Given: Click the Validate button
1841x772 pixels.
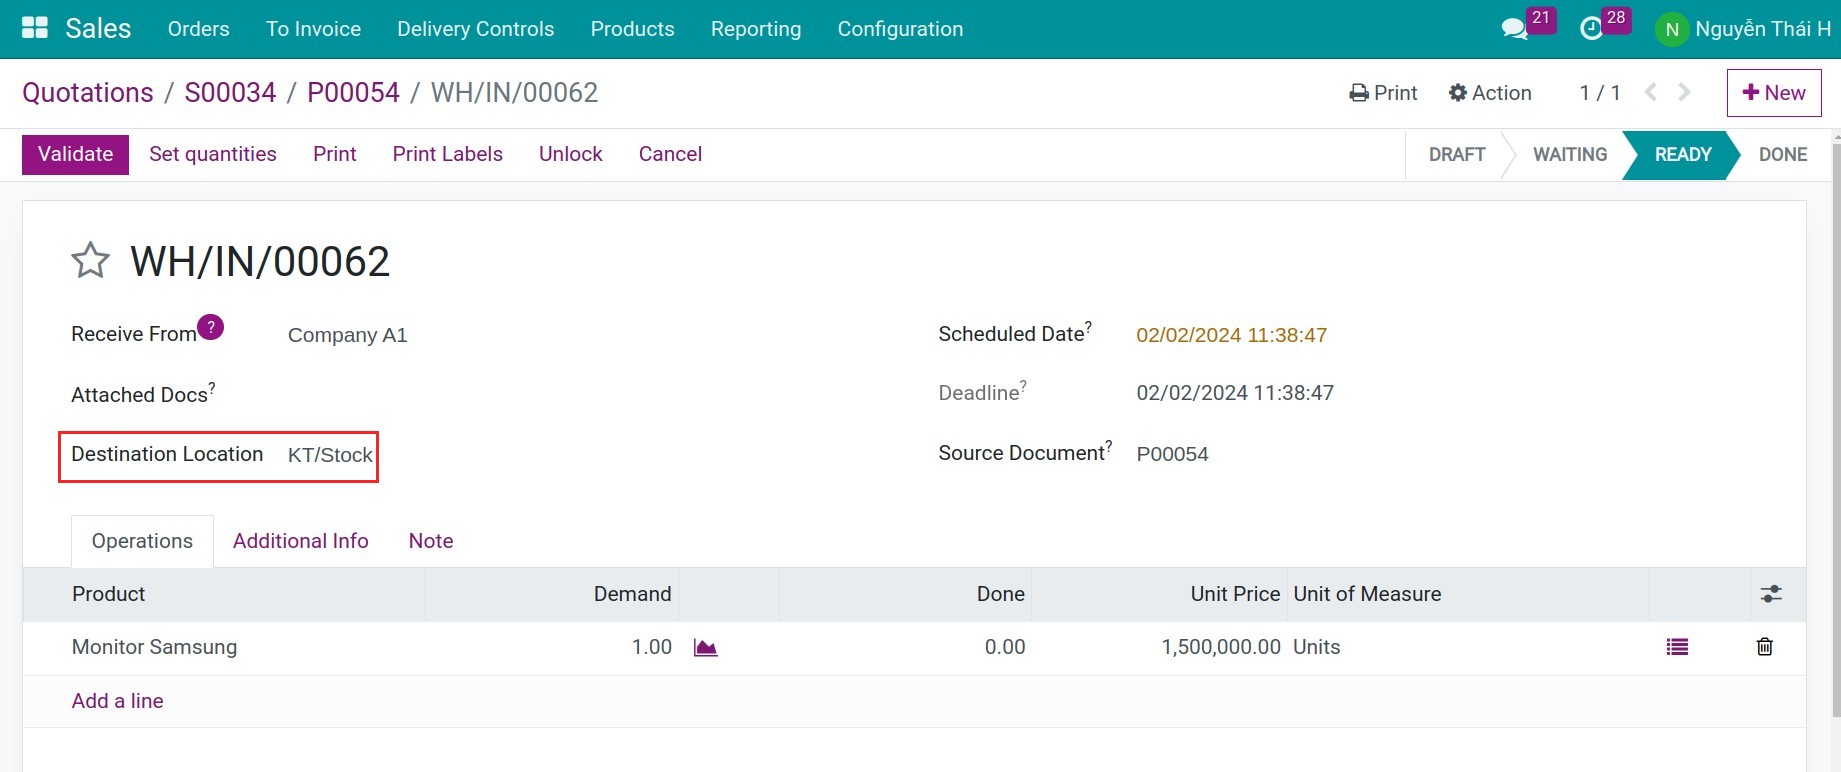Looking at the screenshot, I should tap(75, 154).
